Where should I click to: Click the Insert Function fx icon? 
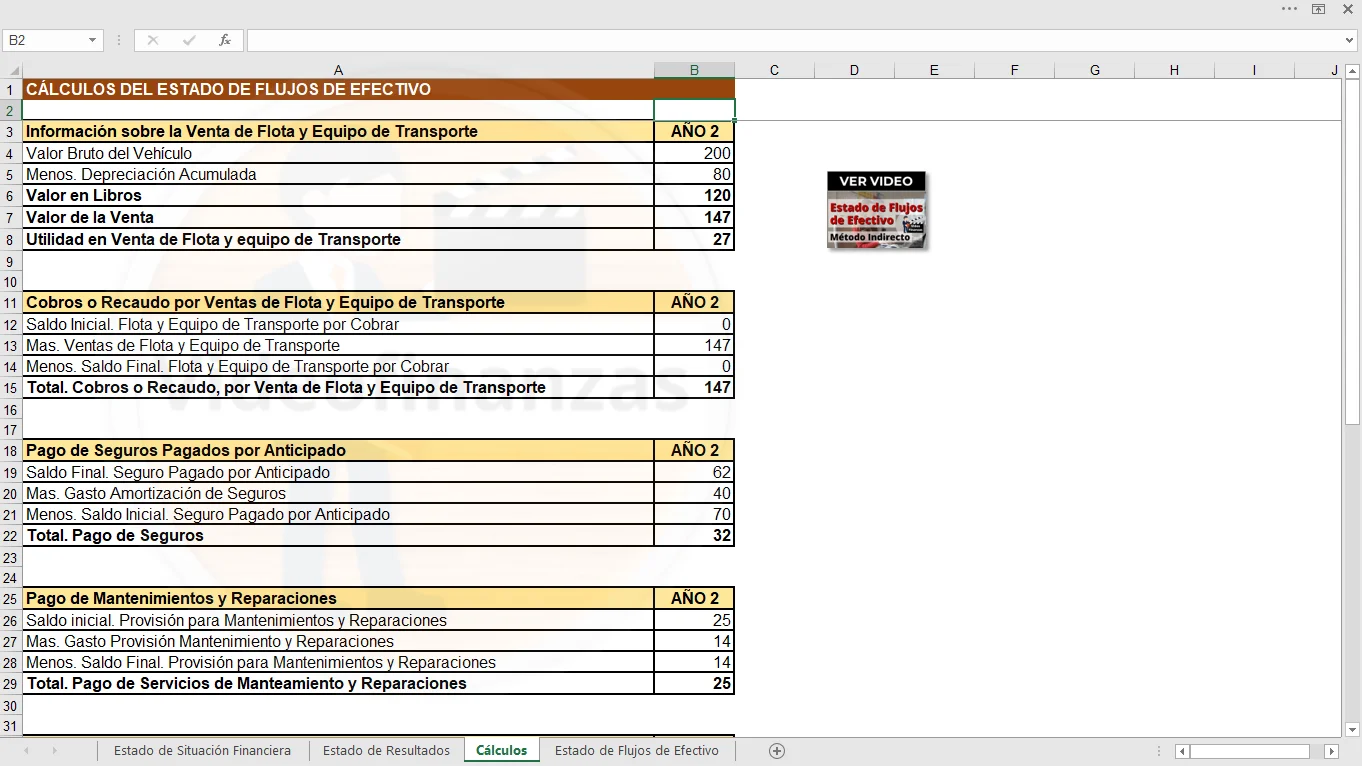225,40
